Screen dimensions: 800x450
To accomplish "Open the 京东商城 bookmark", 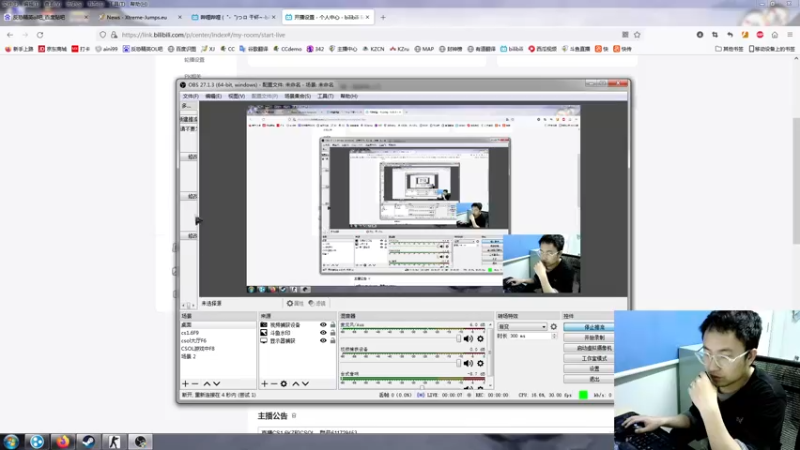I will [x=53, y=49].
